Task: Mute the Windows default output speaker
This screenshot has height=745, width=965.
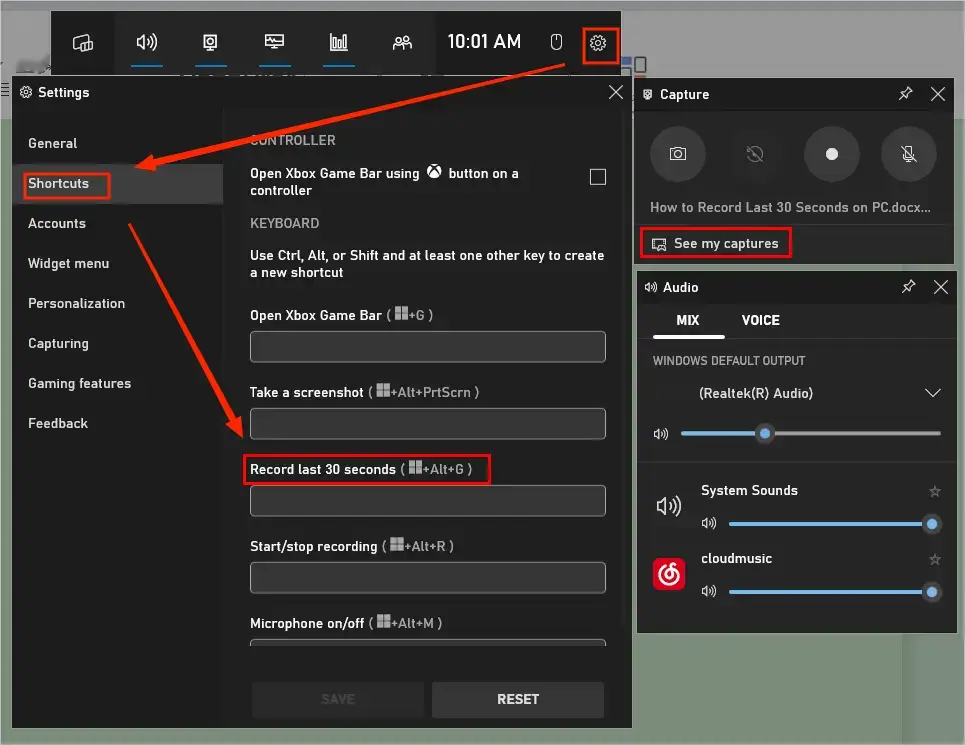Action: pos(661,434)
